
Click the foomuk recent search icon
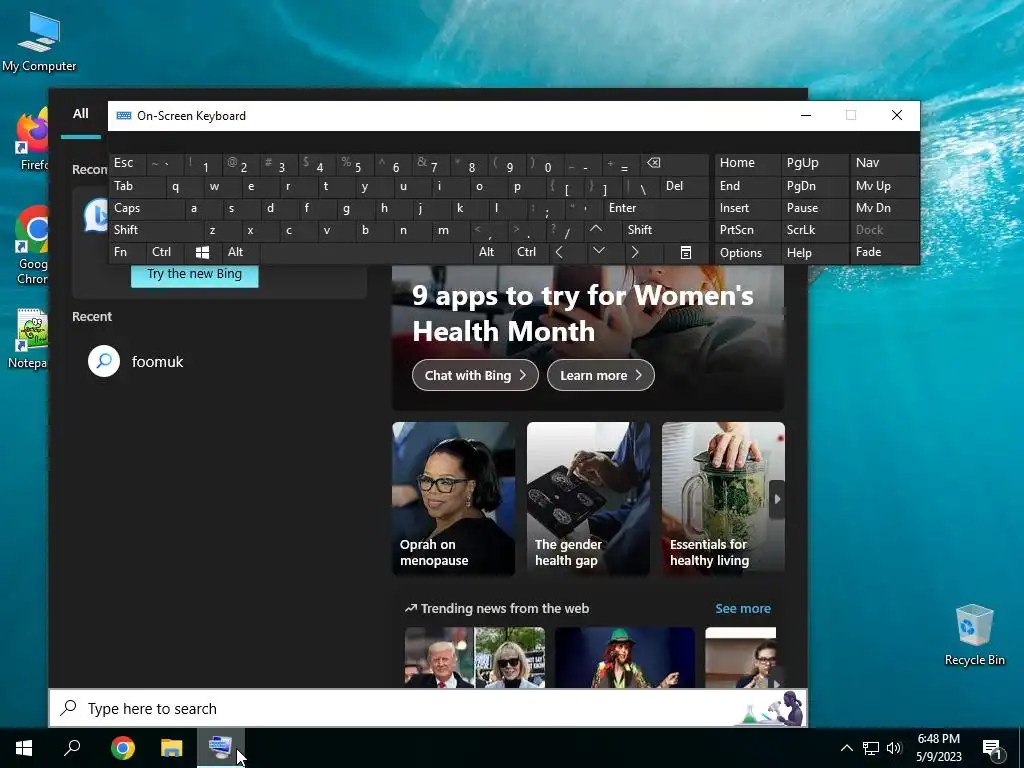click(104, 361)
